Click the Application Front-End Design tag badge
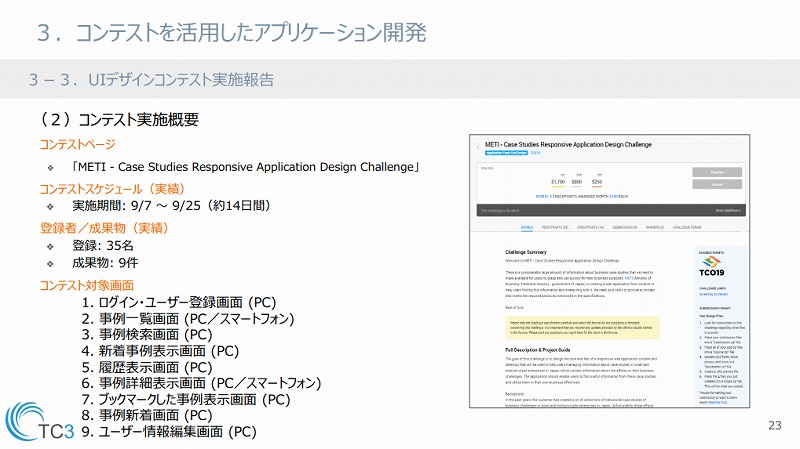The image size is (800, 449). tap(506, 153)
